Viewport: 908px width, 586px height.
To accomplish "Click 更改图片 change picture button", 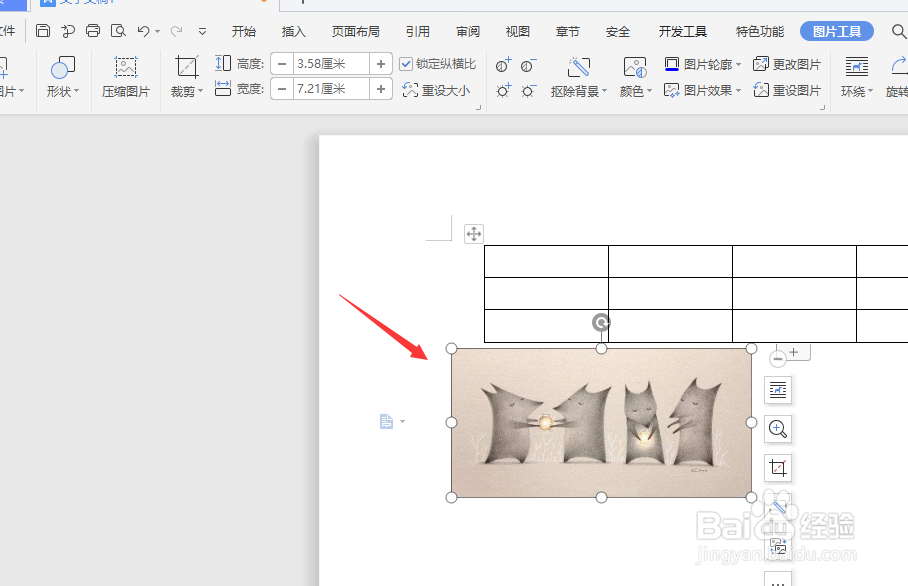I will pos(787,64).
